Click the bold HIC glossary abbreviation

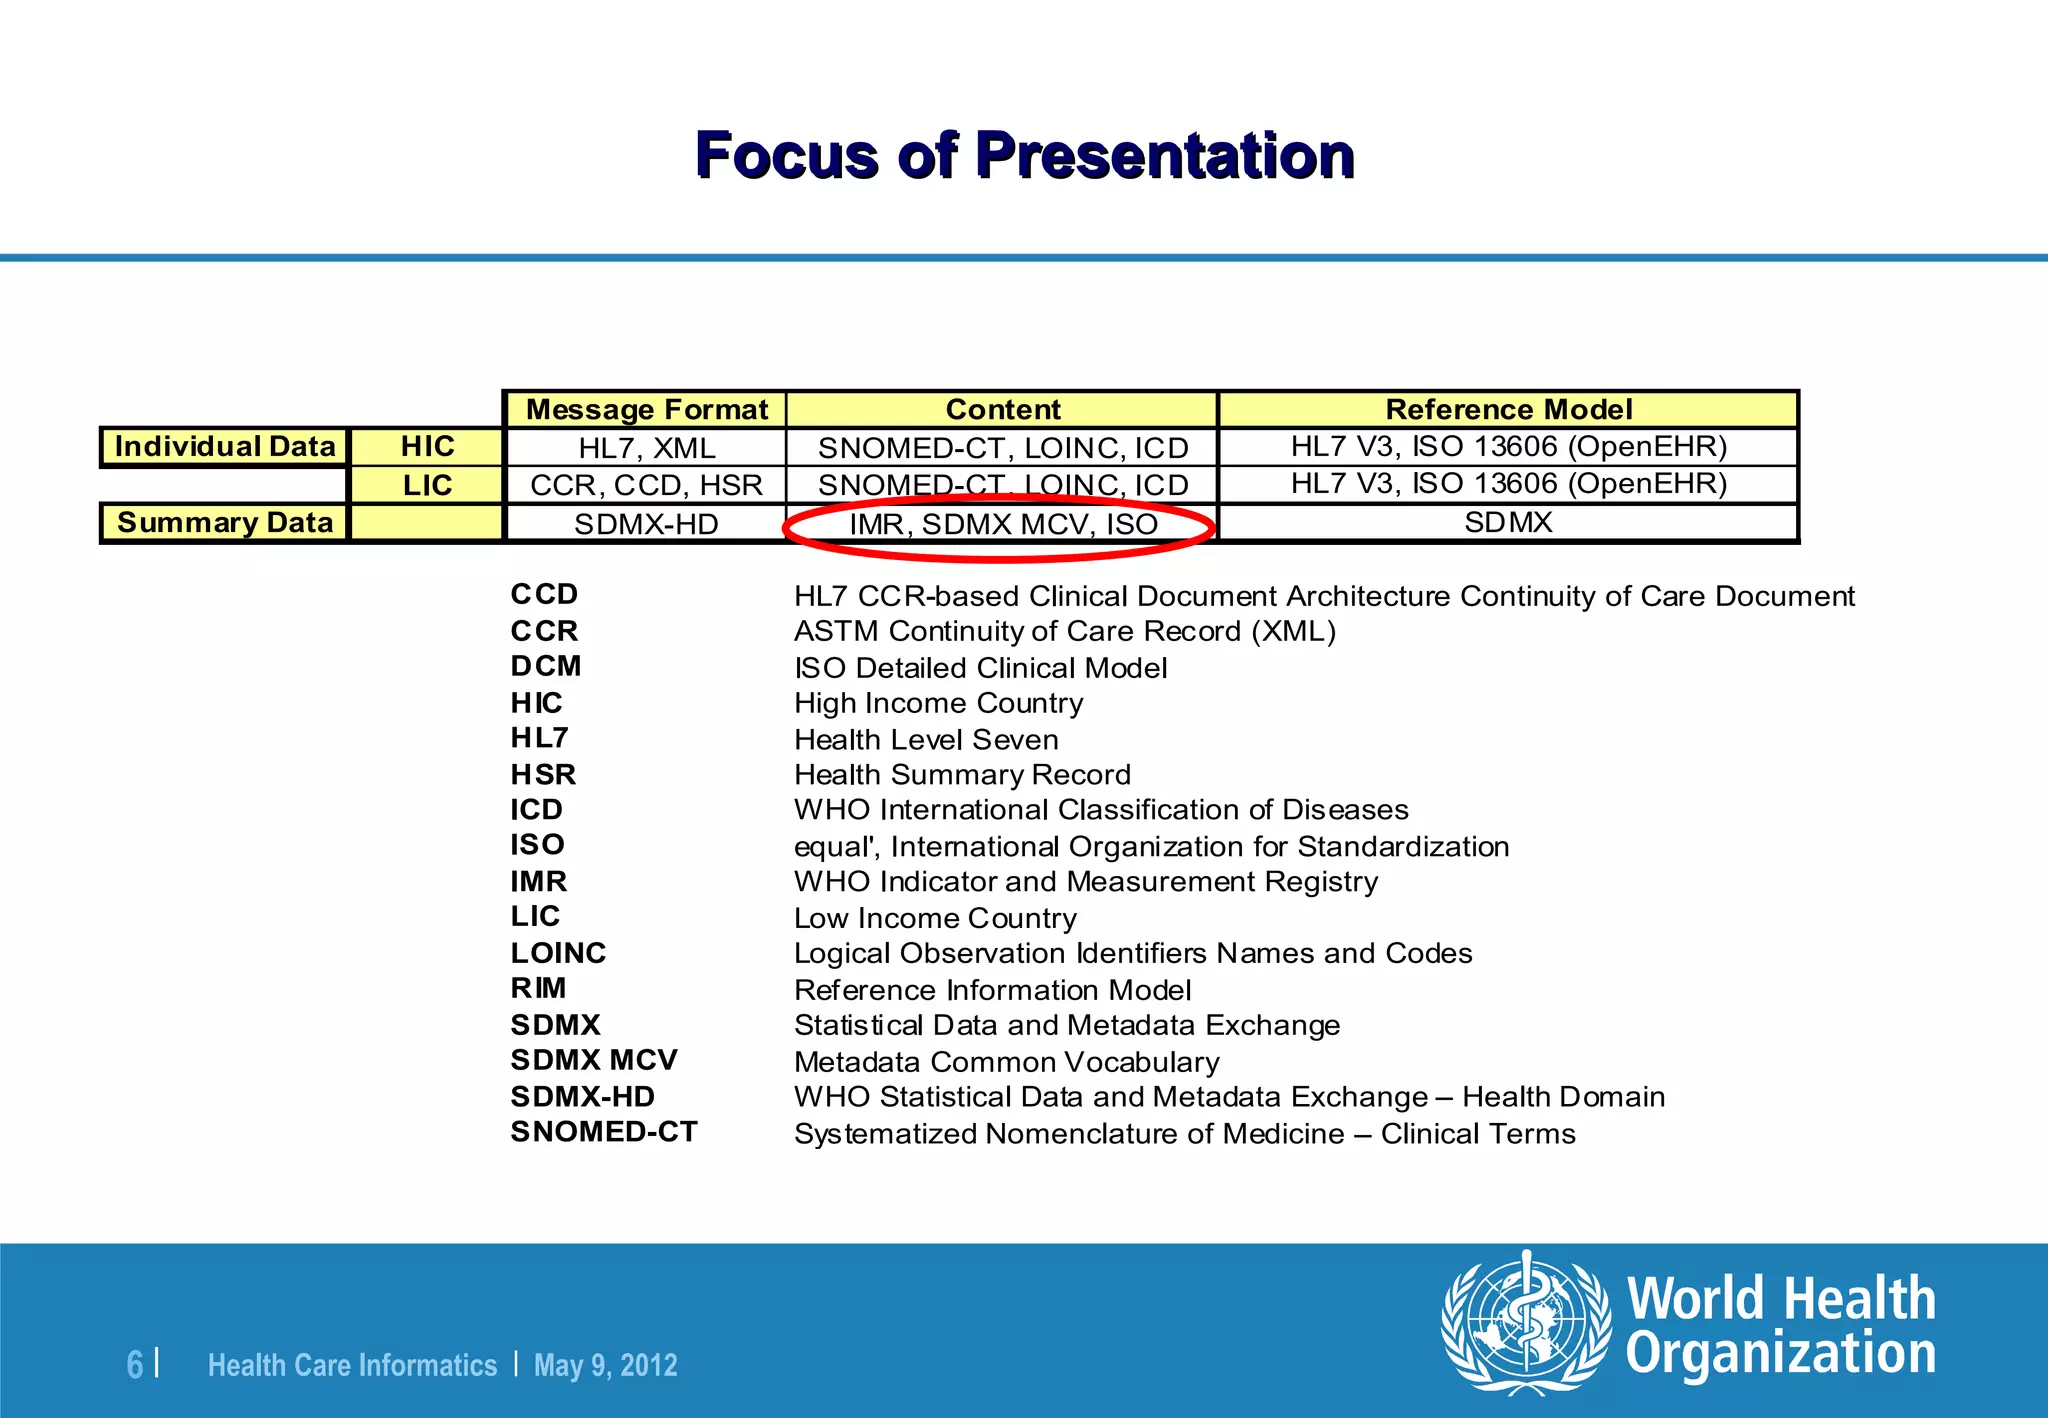[x=536, y=703]
